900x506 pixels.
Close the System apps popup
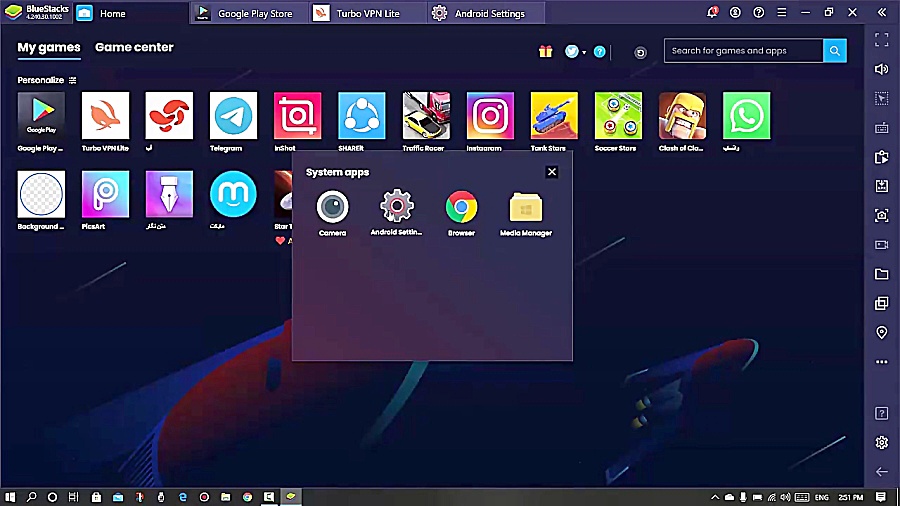click(552, 172)
